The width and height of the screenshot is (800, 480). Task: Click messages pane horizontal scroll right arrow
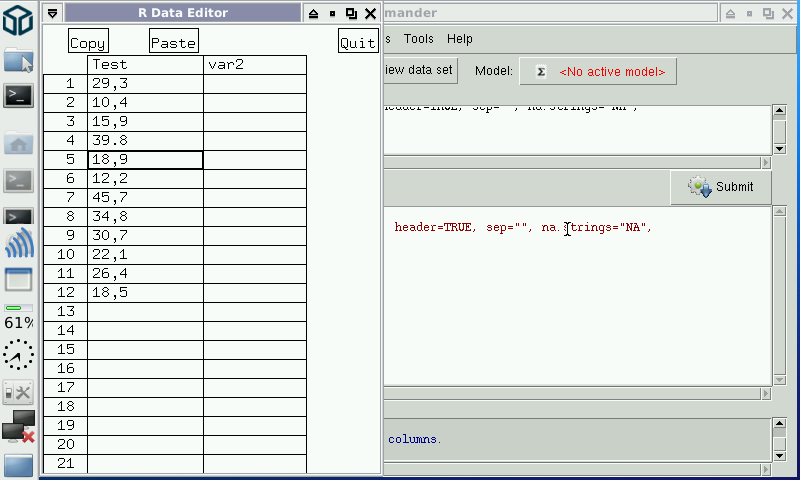coord(765,469)
